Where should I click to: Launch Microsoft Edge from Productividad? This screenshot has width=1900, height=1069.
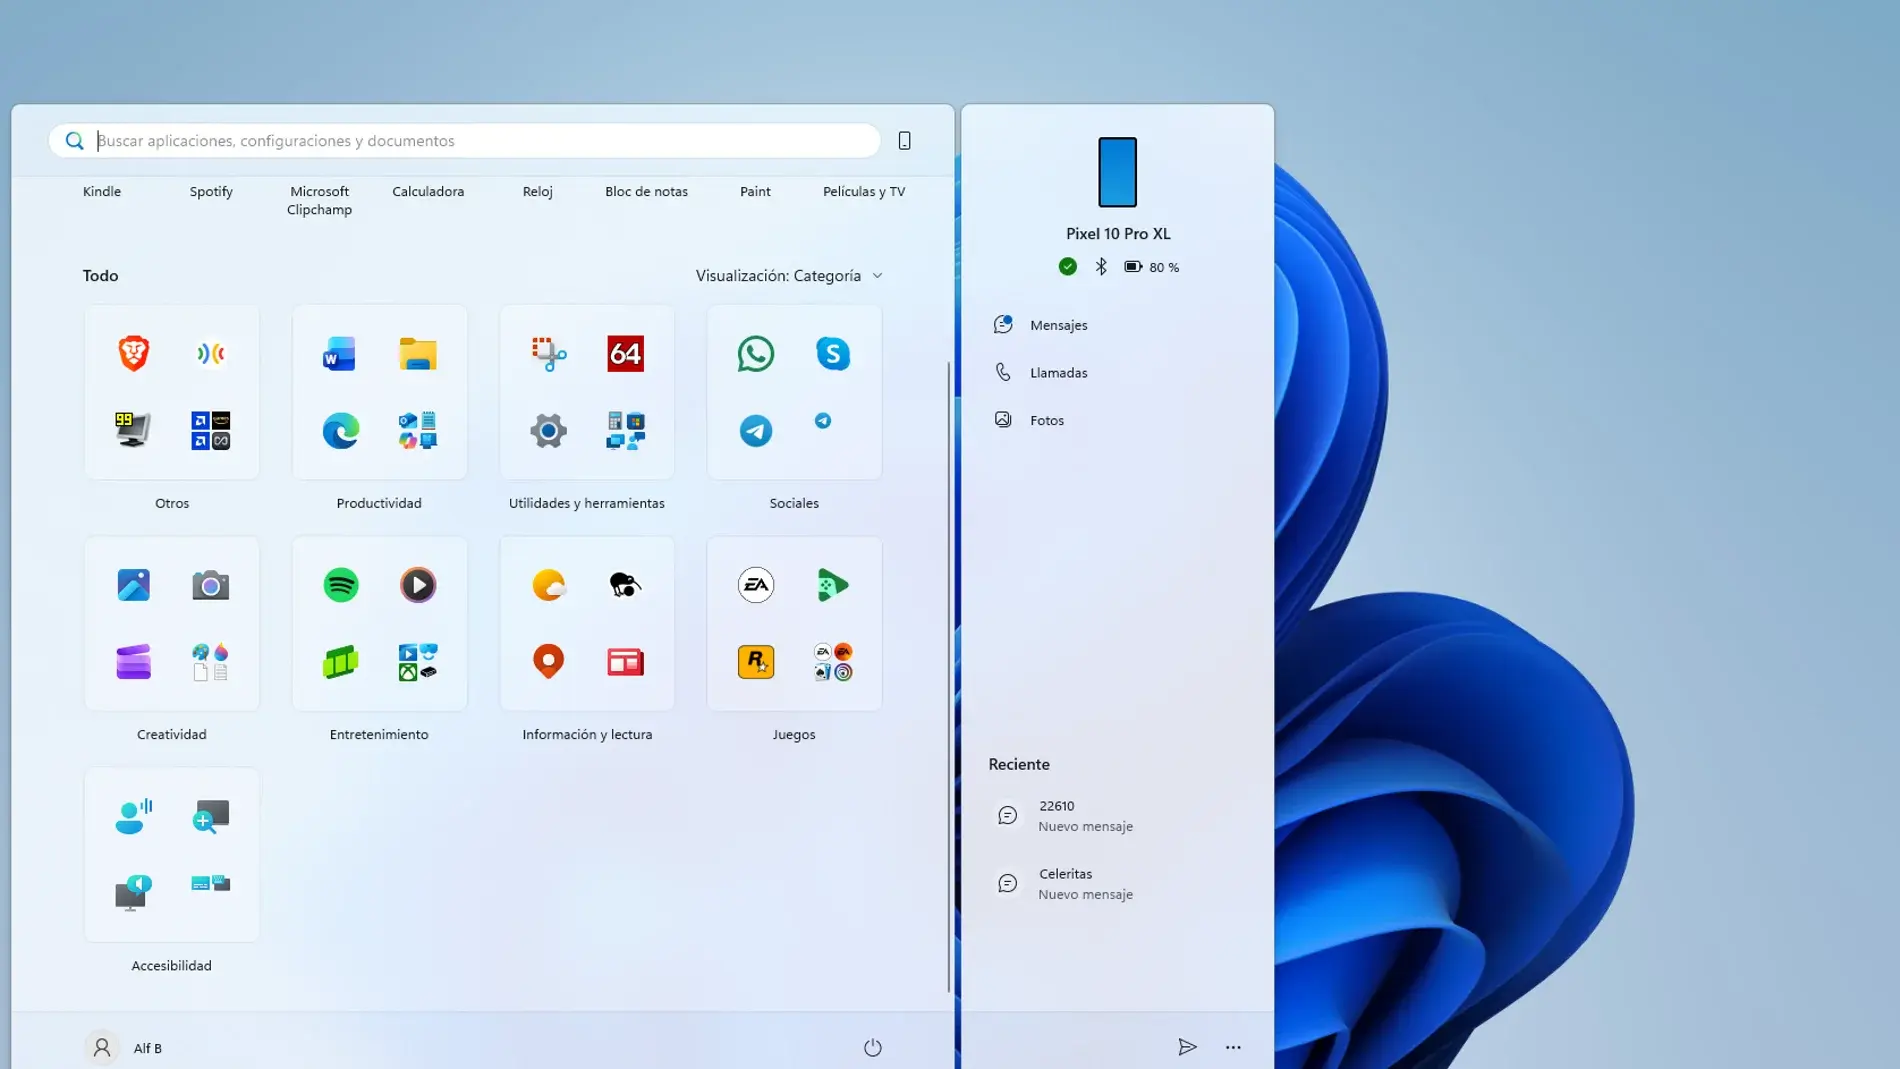(x=340, y=431)
